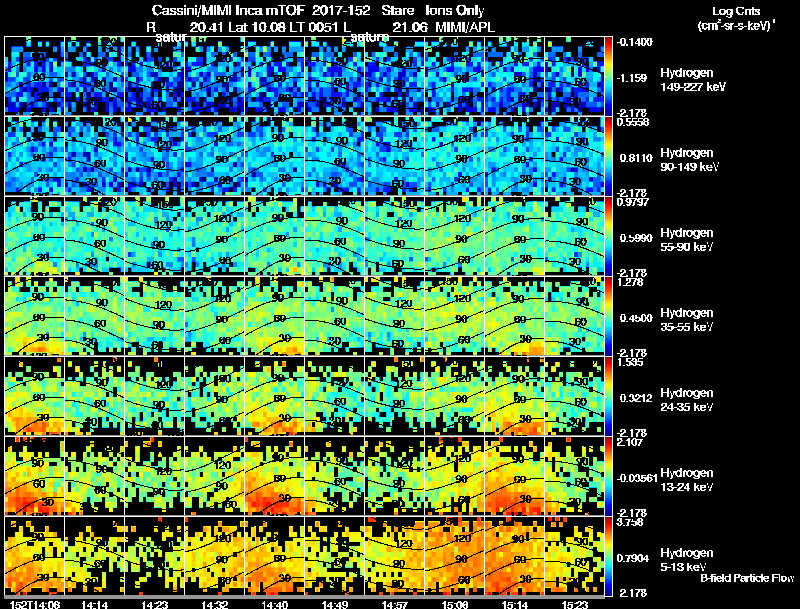Click the '-0.1400' colorbar maximum value
800x609 pixels.
pos(635,42)
